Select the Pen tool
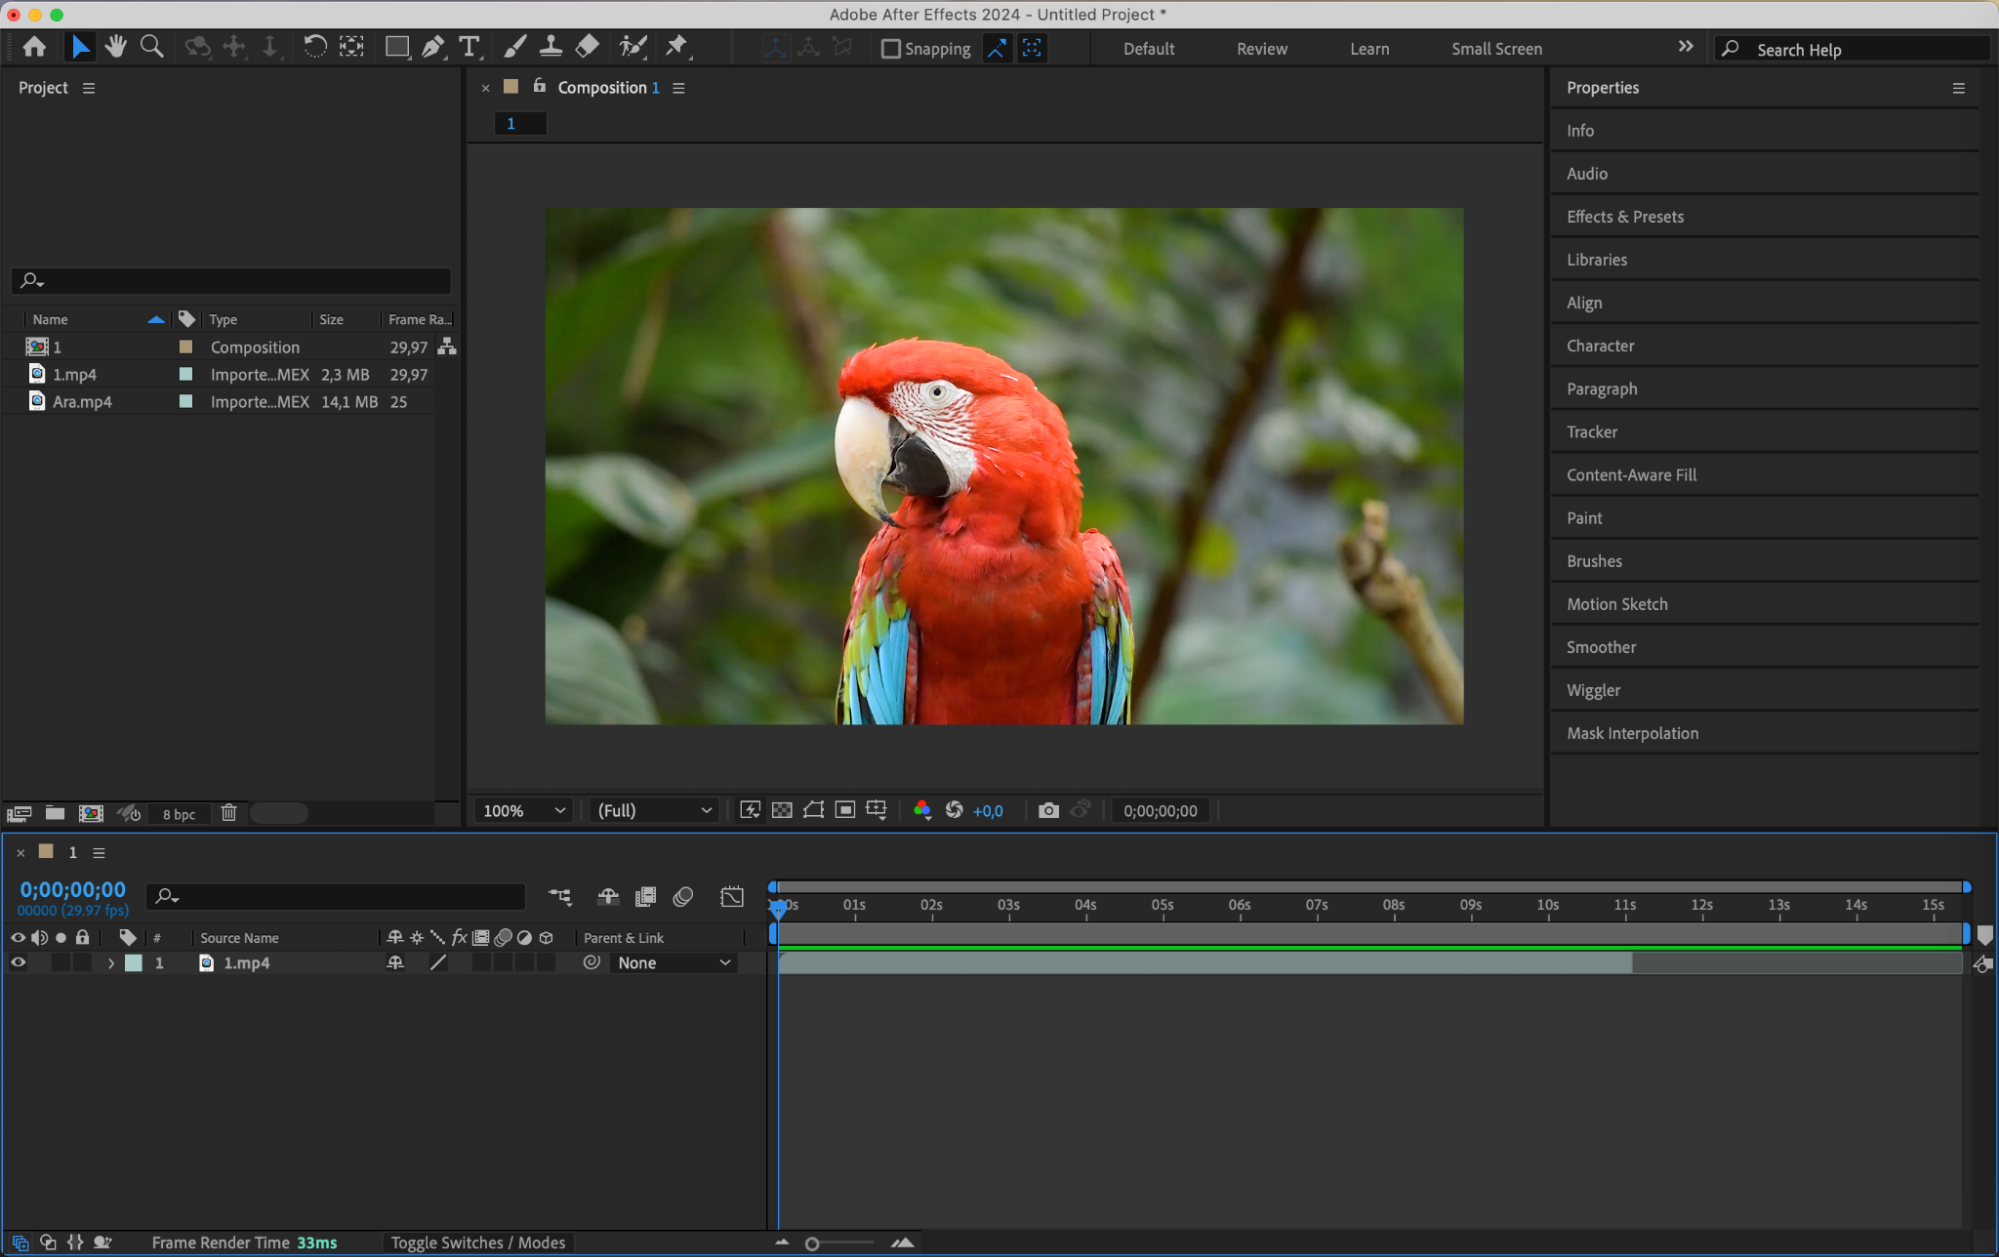Screen dimensions: 1999x1258 pyautogui.click(x=433, y=47)
